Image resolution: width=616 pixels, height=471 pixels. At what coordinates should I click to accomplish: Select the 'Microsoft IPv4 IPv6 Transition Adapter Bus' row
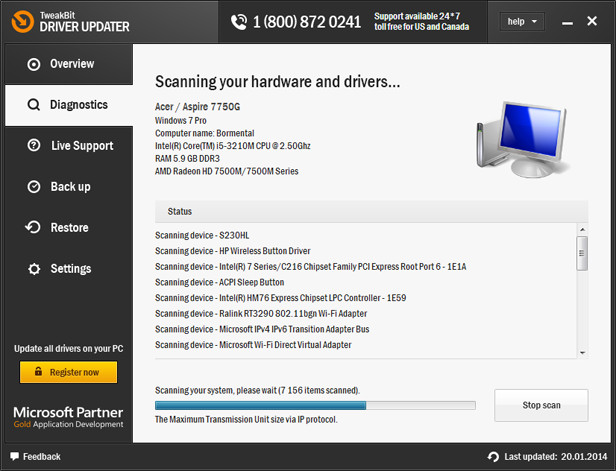click(365, 329)
